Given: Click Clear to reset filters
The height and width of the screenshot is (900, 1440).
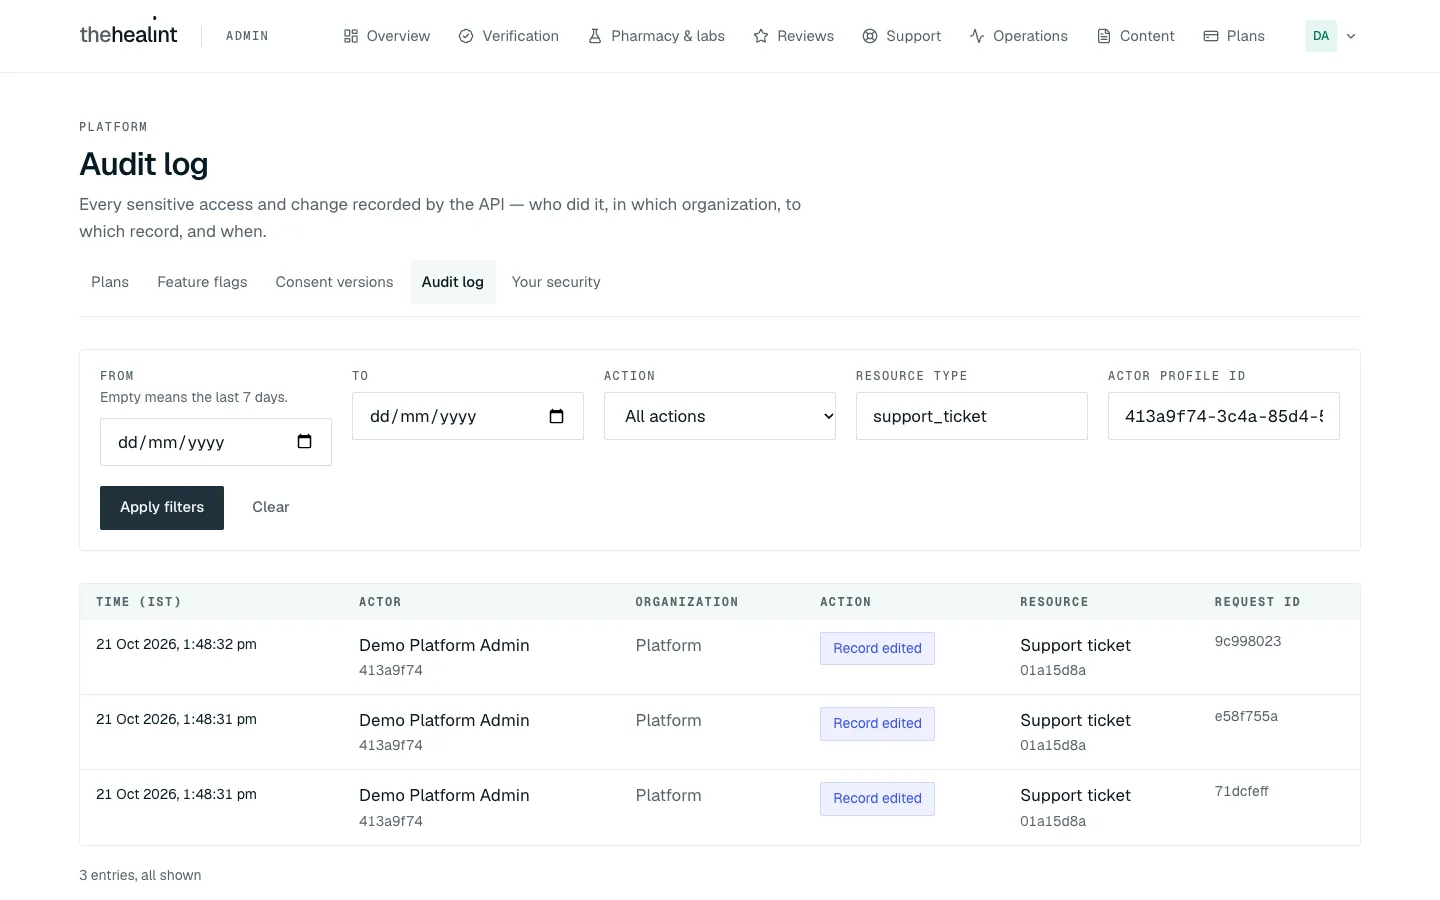Looking at the screenshot, I should (271, 508).
